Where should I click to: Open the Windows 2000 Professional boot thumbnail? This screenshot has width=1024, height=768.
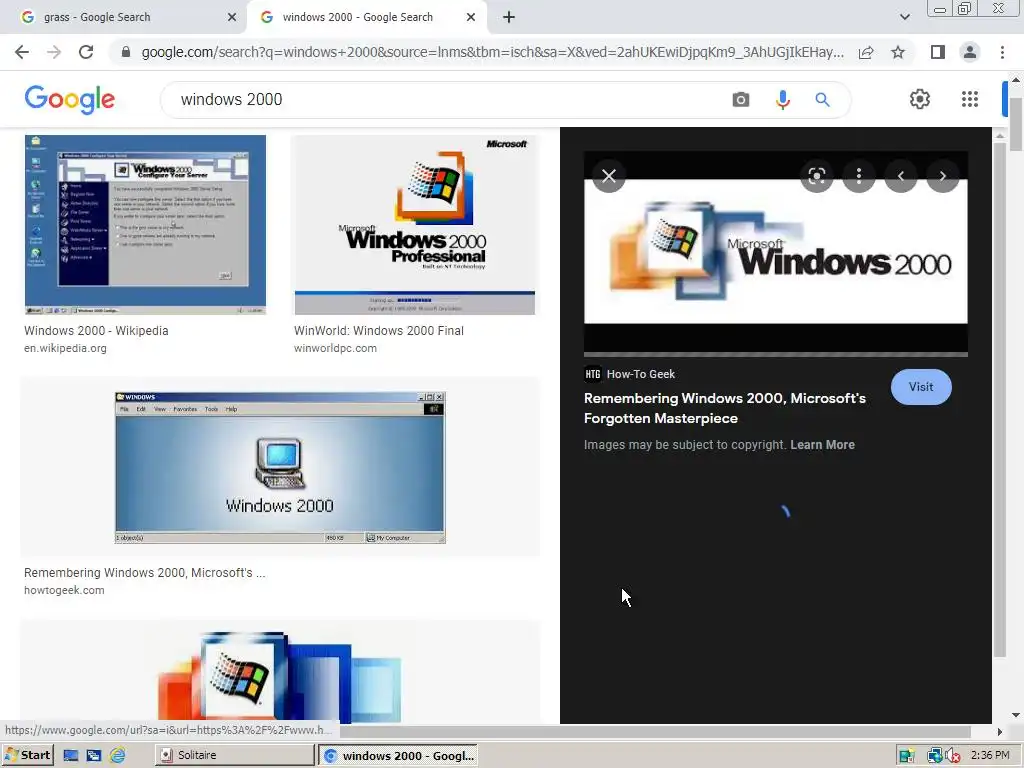pyautogui.click(x=414, y=225)
